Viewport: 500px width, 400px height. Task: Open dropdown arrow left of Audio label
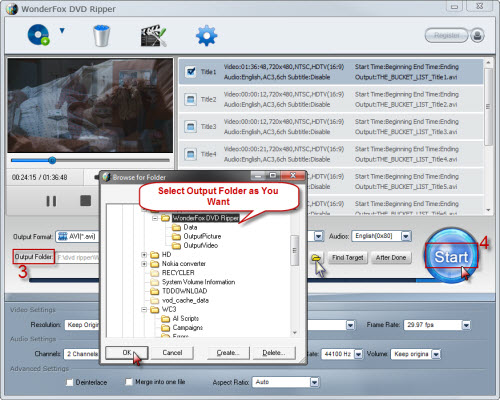pyautogui.click(x=319, y=236)
